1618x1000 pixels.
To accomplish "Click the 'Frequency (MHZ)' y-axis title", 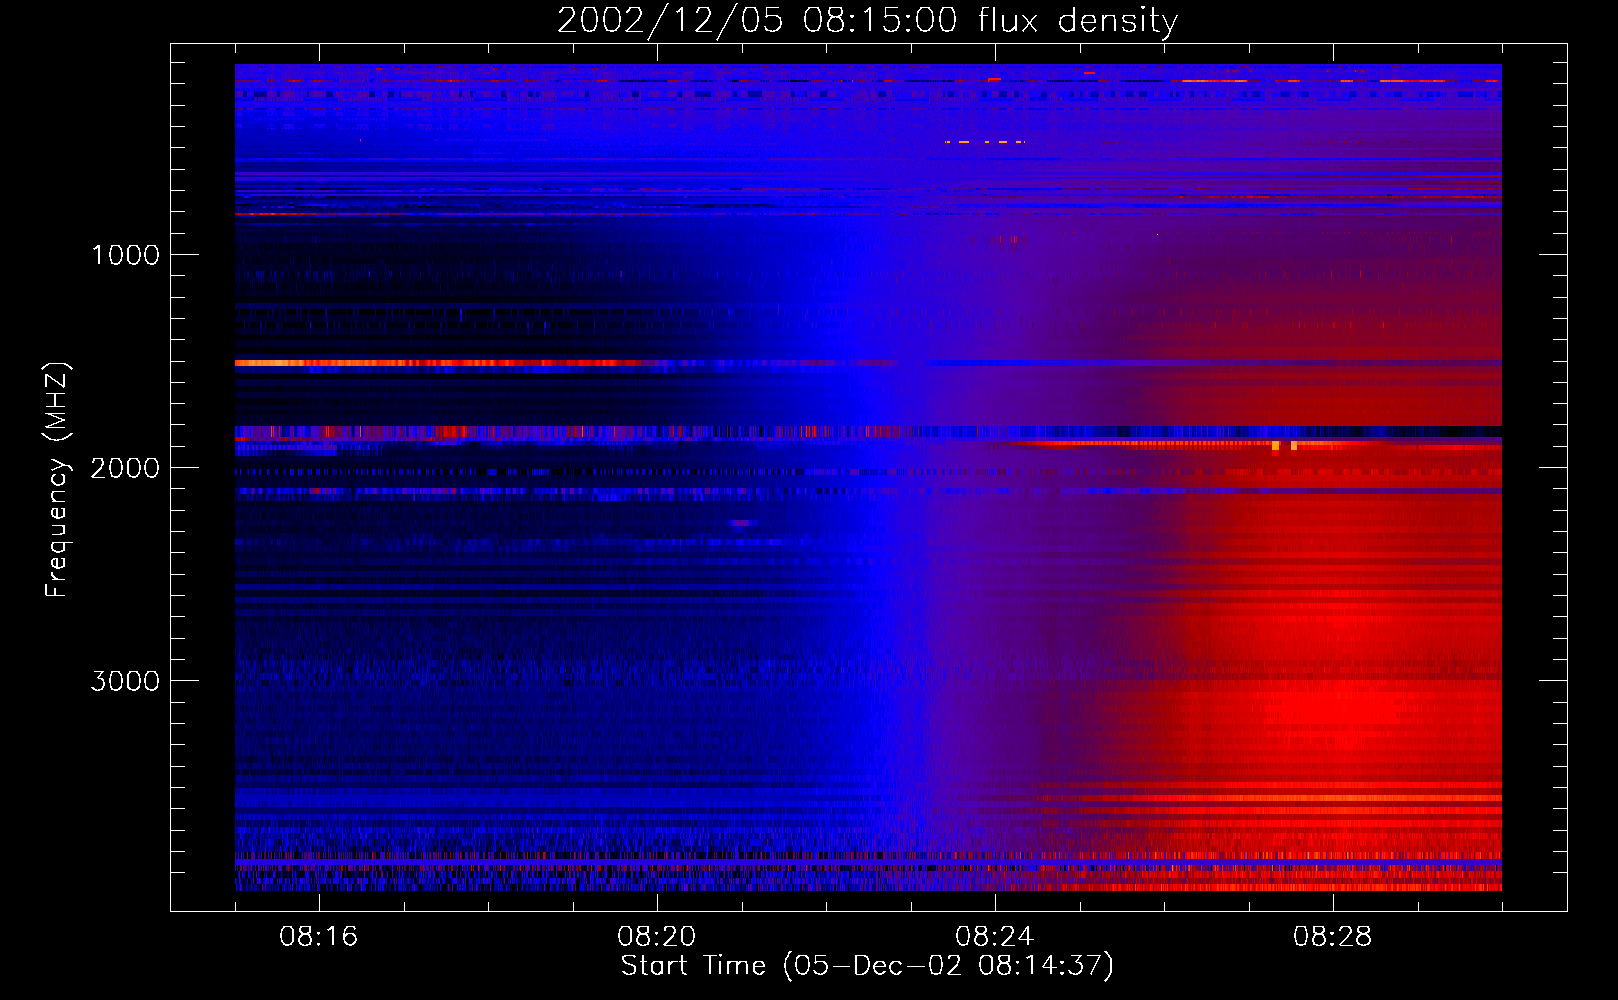I will pyautogui.click(x=56, y=480).
